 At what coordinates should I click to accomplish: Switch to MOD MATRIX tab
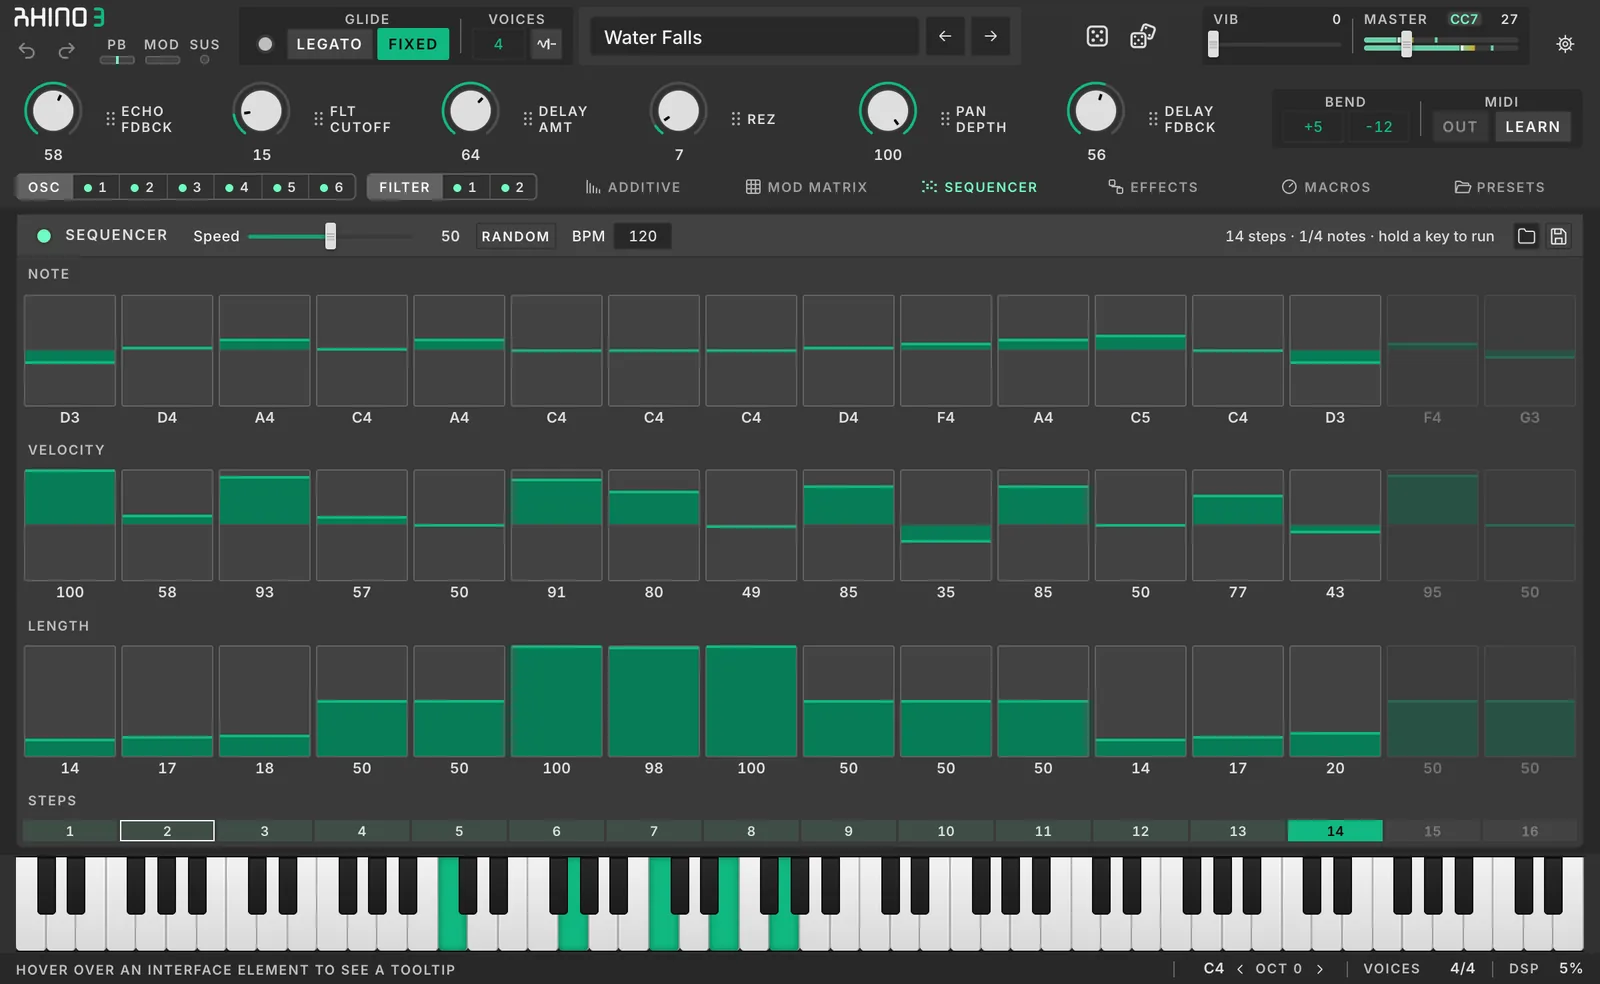806,187
